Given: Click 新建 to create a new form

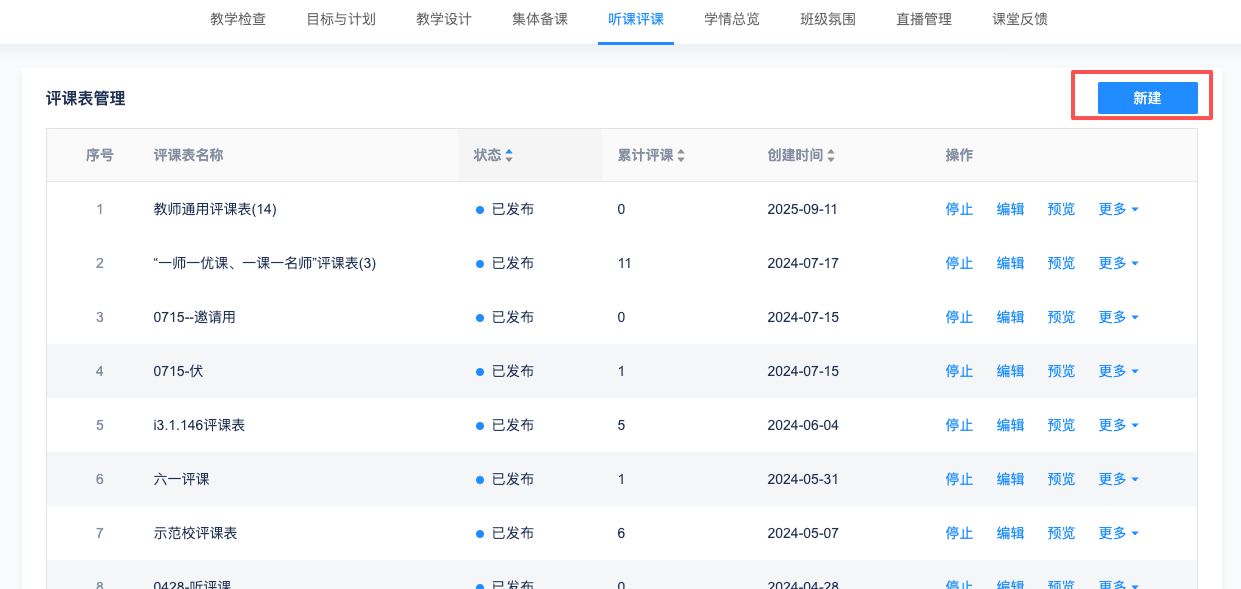Looking at the screenshot, I should coord(1147,98).
